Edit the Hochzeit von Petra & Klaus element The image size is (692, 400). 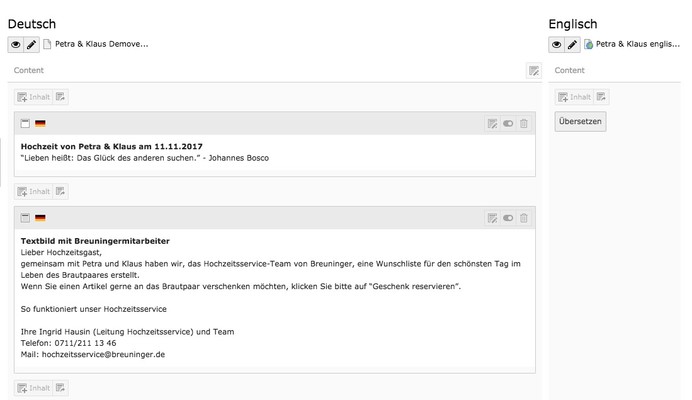492,124
